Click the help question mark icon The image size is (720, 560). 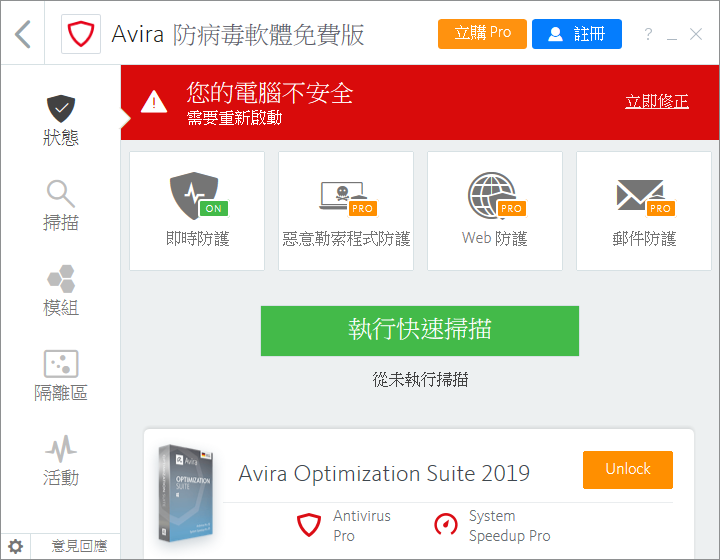pyautogui.click(x=648, y=34)
